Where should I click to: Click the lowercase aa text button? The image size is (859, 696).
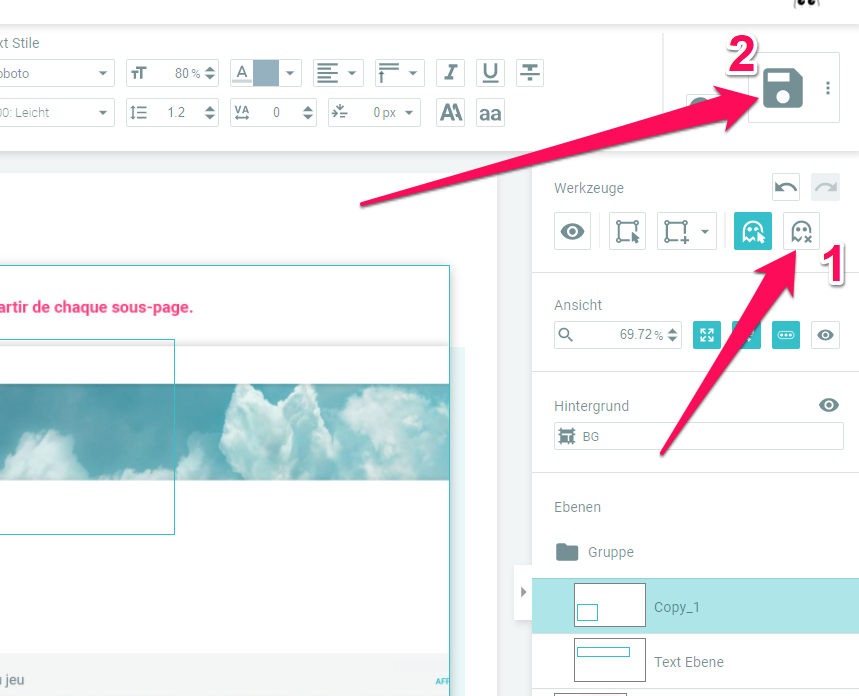coord(490,113)
